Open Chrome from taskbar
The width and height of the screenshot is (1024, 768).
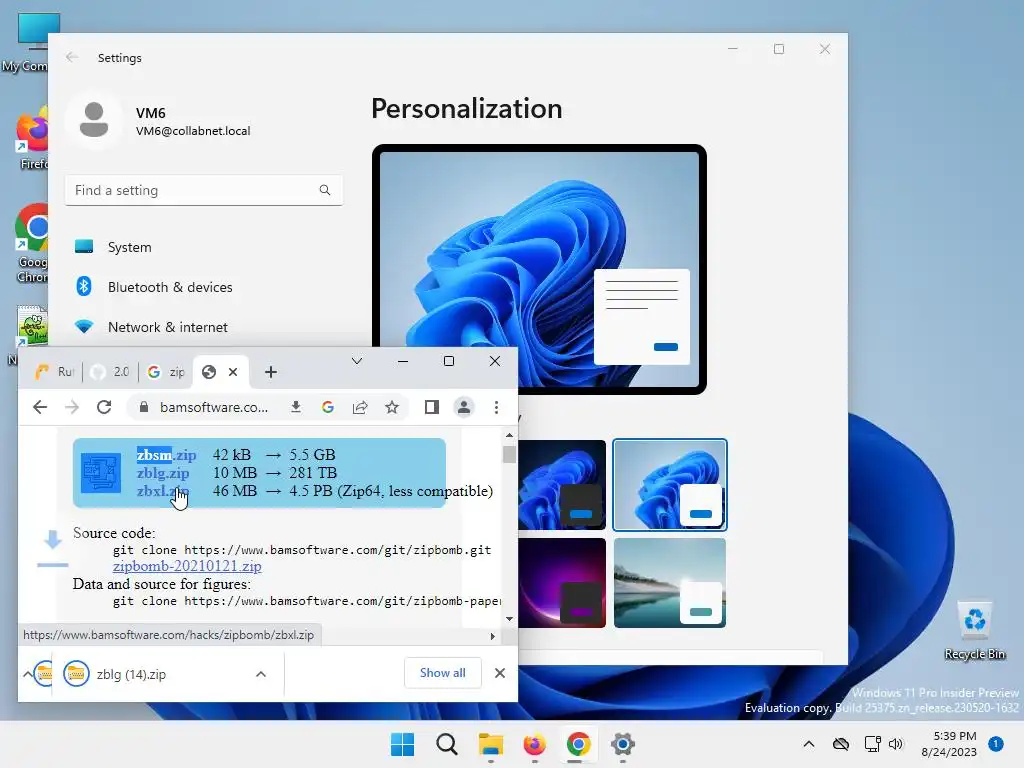579,744
